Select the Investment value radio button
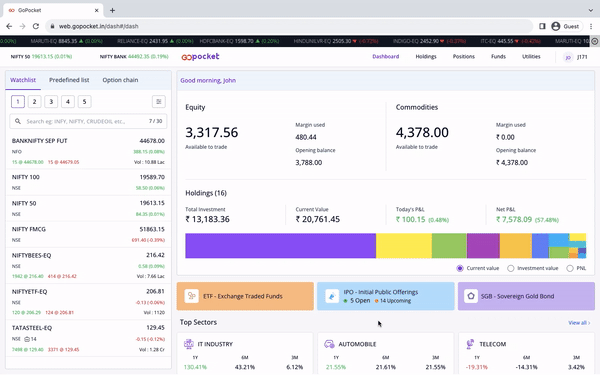The width and height of the screenshot is (600, 375). 510,268
